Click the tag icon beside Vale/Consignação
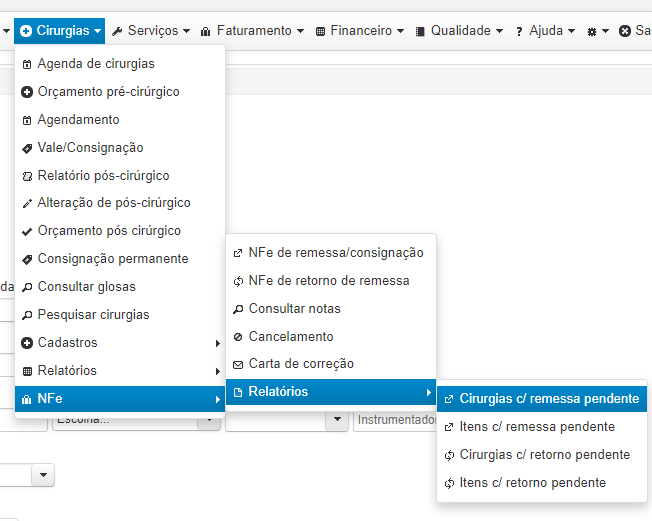652x521 pixels. (27, 148)
